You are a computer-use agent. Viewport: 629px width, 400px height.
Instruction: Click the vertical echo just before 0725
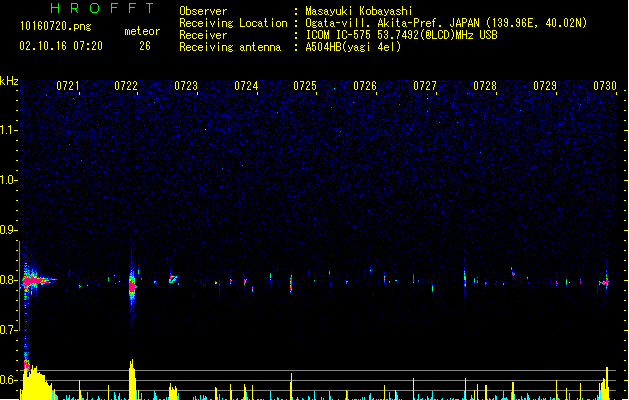291,283
